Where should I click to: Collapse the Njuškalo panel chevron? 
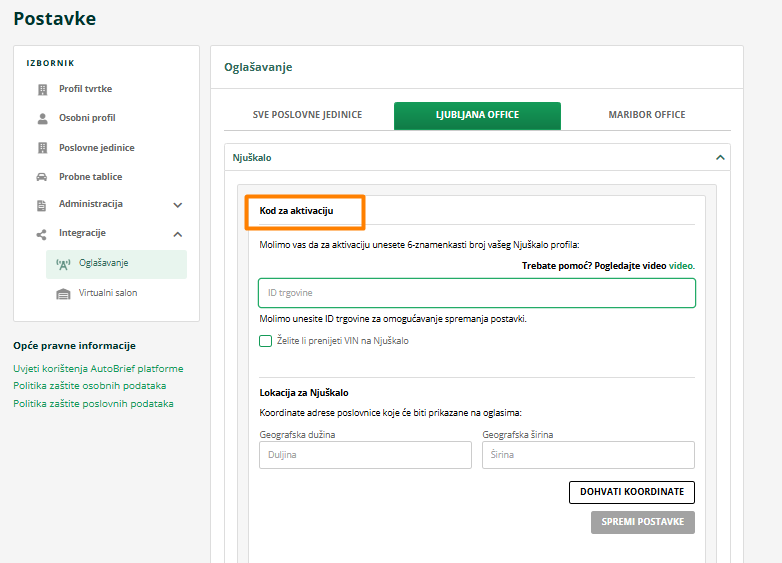(718, 157)
